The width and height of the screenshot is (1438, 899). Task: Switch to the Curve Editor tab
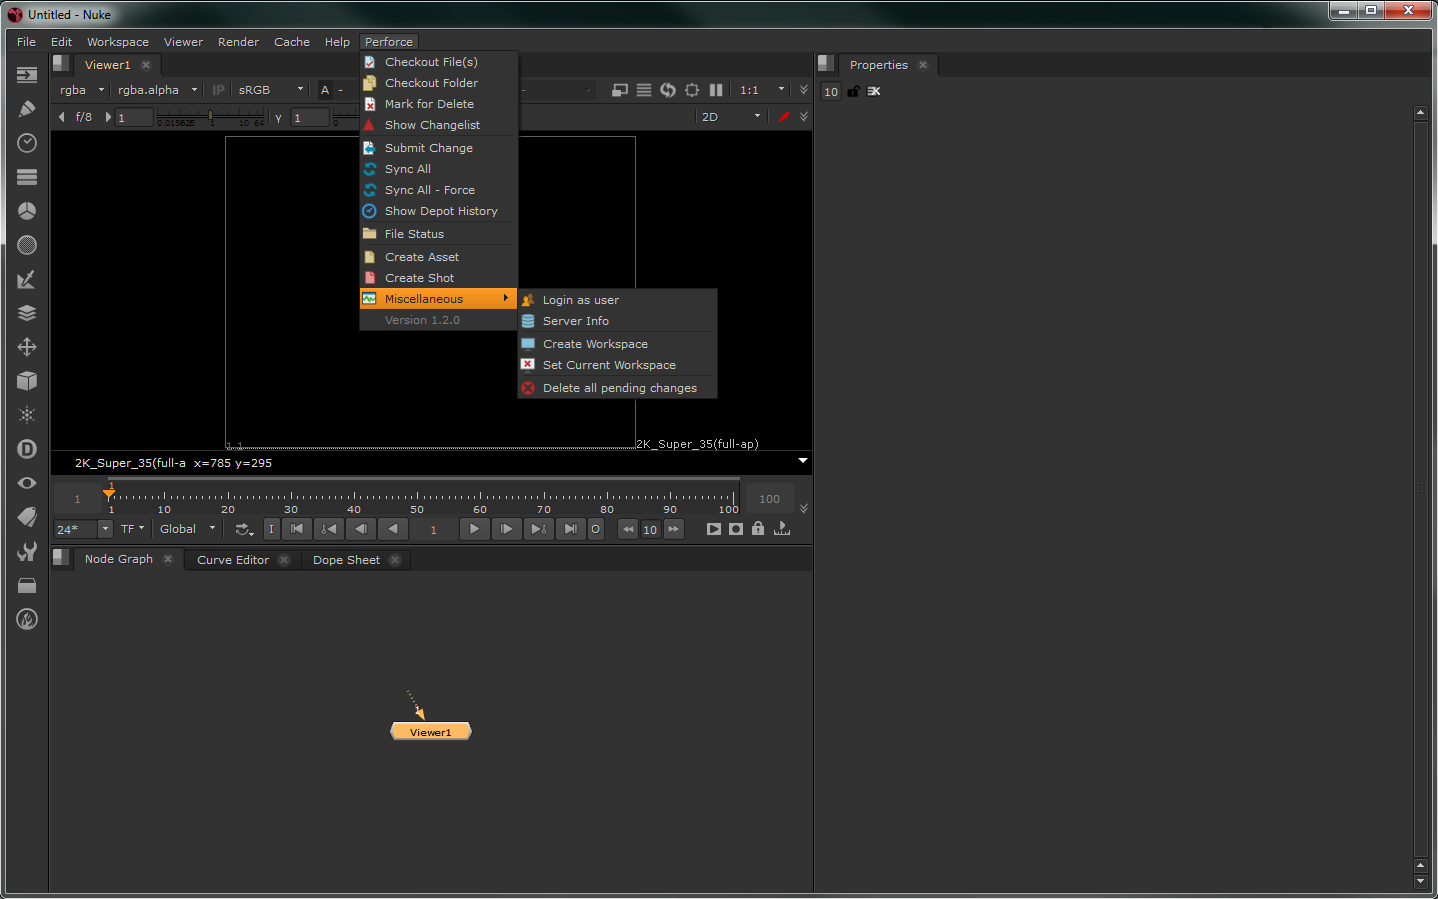[x=233, y=560]
